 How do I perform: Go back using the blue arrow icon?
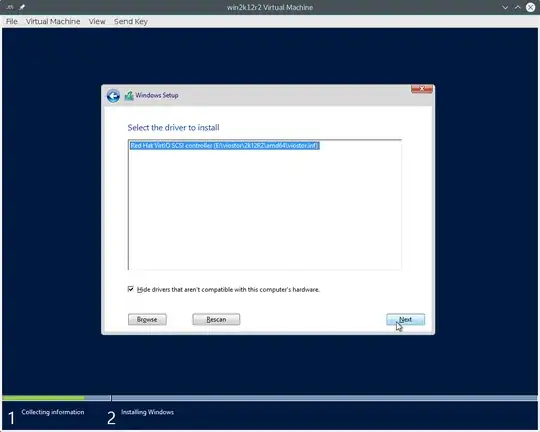point(113,96)
